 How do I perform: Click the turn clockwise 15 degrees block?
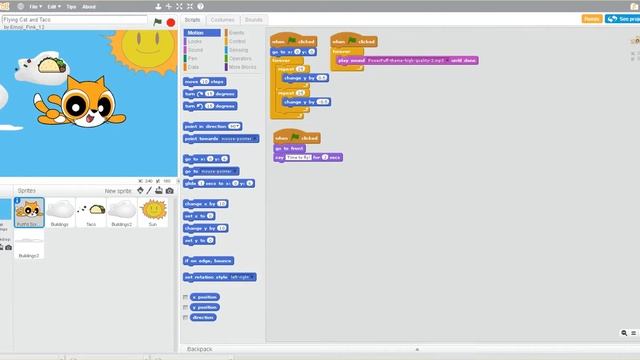point(210,94)
